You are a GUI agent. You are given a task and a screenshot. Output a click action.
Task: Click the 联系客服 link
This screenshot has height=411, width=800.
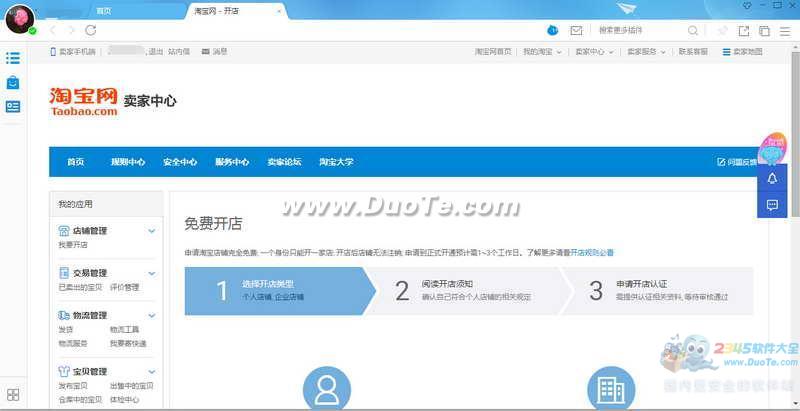point(693,52)
